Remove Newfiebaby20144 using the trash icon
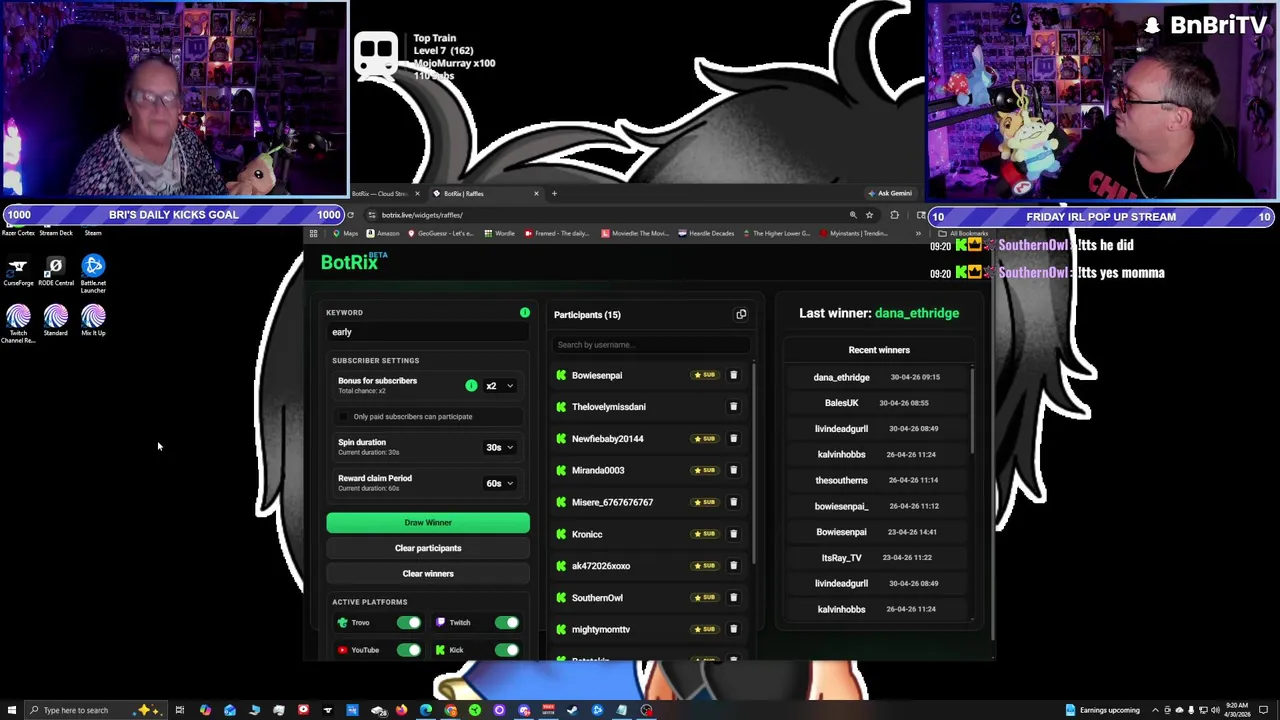Image resolution: width=1280 pixels, height=720 pixels. pos(733,439)
